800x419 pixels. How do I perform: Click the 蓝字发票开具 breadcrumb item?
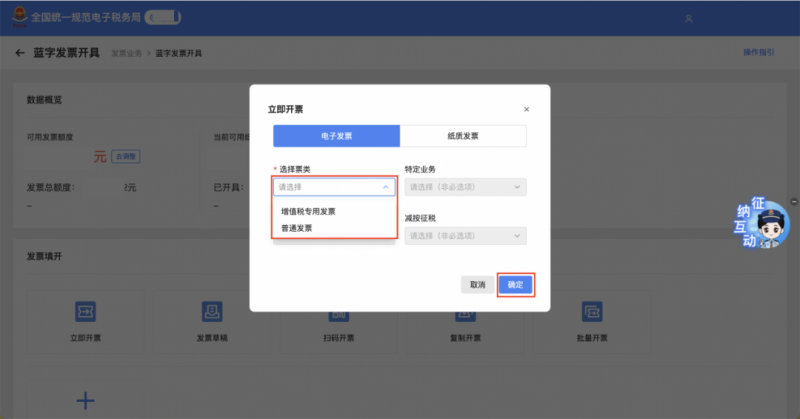pos(179,53)
